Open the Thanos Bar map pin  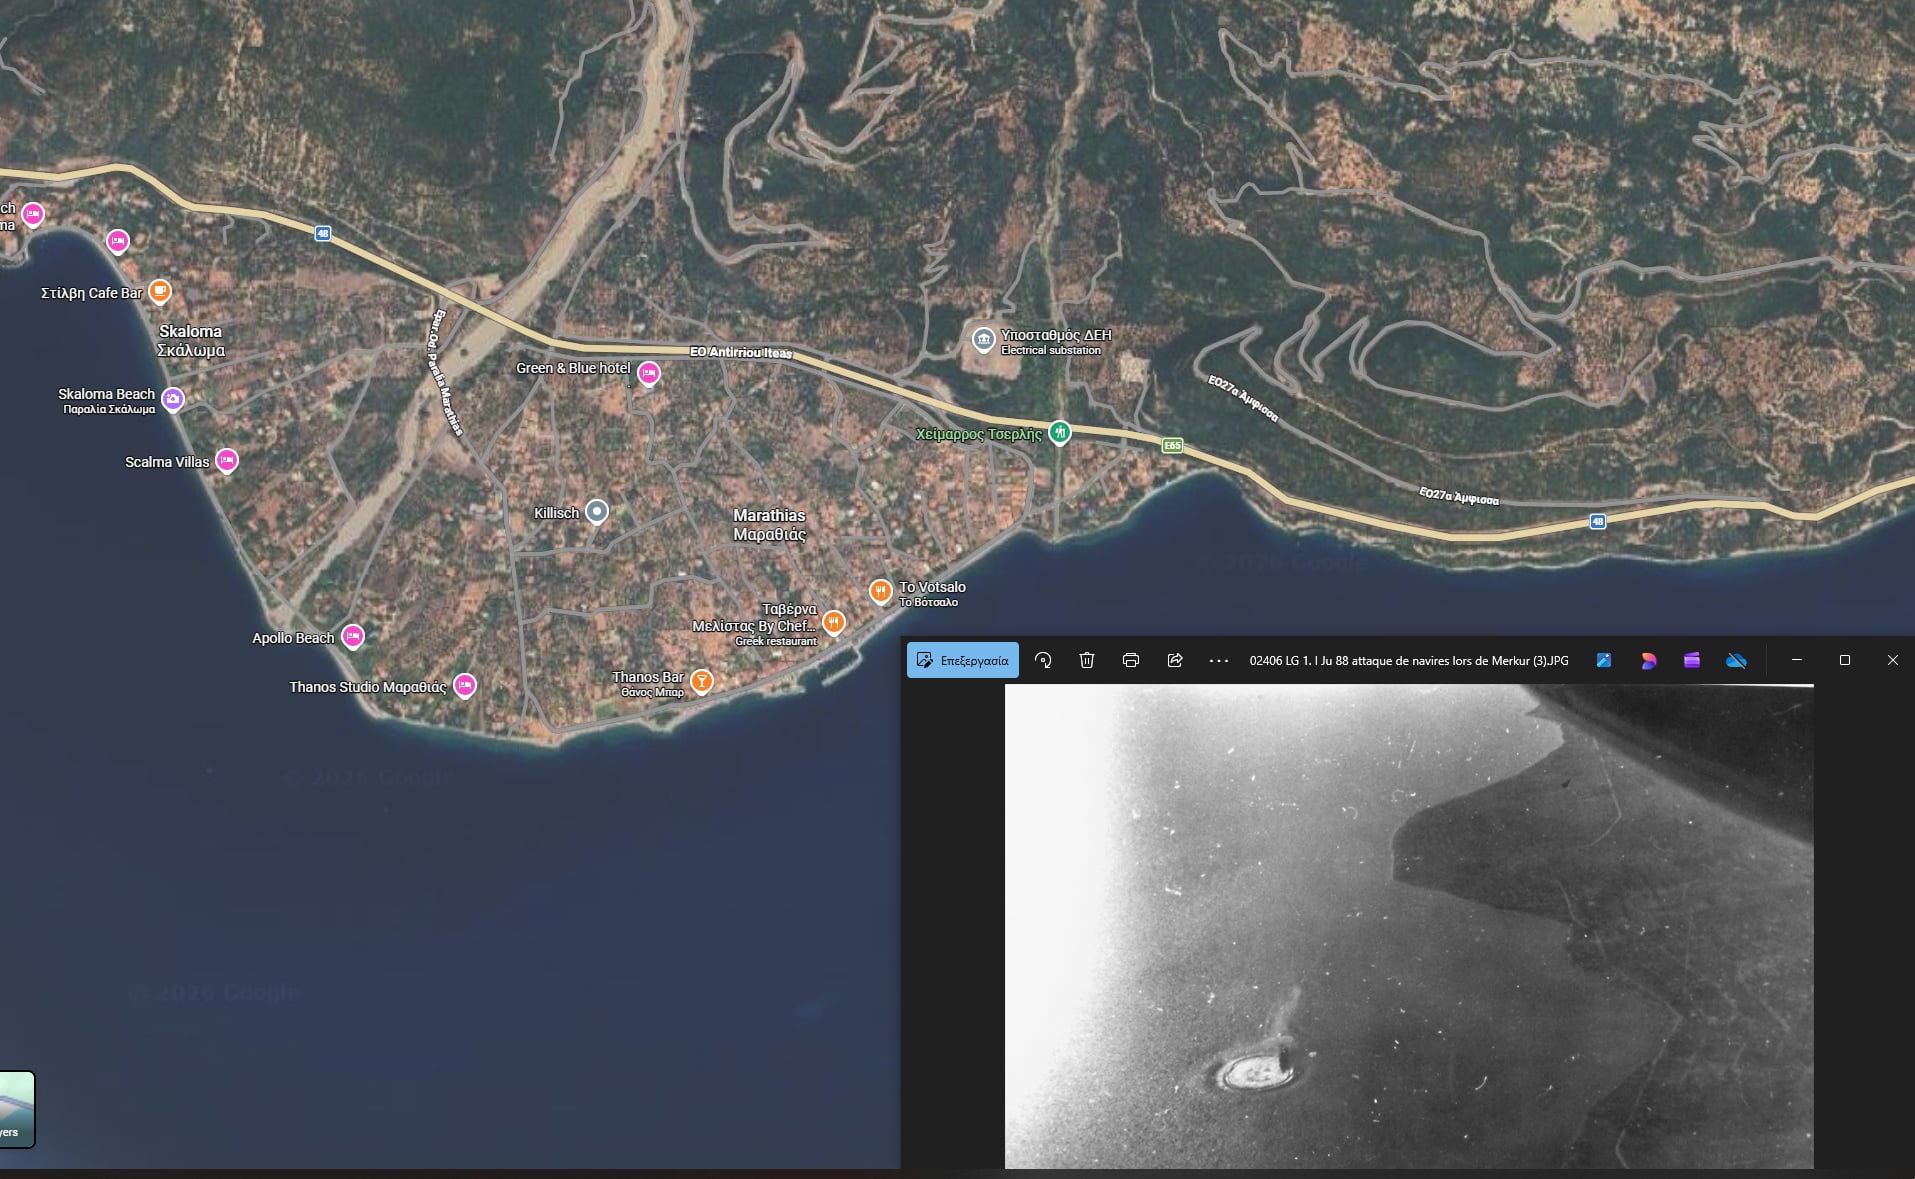(x=702, y=681)
